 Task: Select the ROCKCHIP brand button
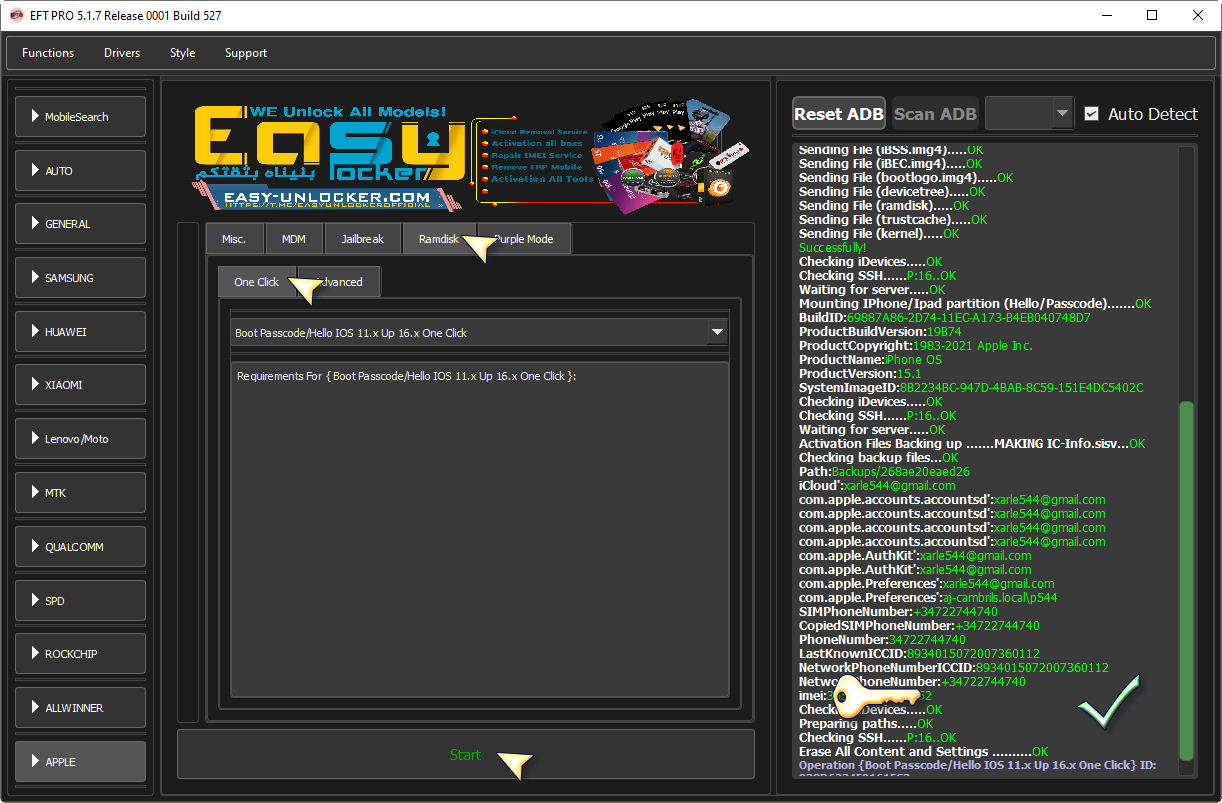click(81, 654)
